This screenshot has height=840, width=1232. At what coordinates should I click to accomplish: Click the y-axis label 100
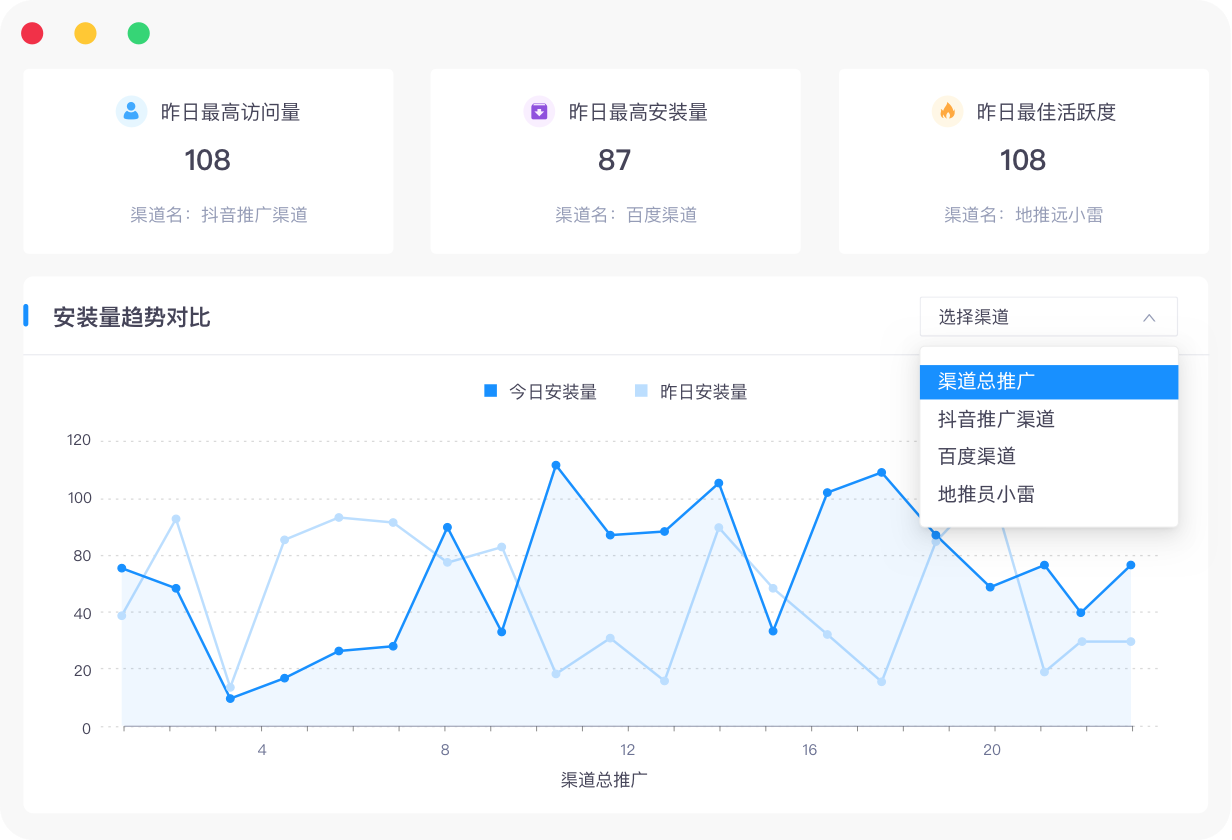click(79, 498)
